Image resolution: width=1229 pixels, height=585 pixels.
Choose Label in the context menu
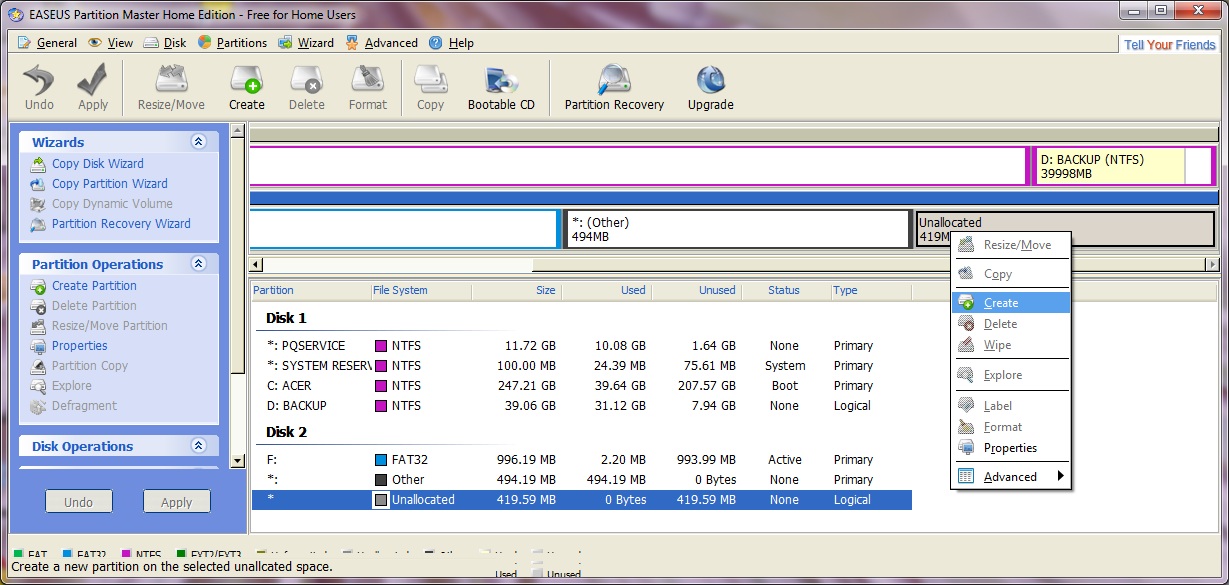tap(1011, 406)
